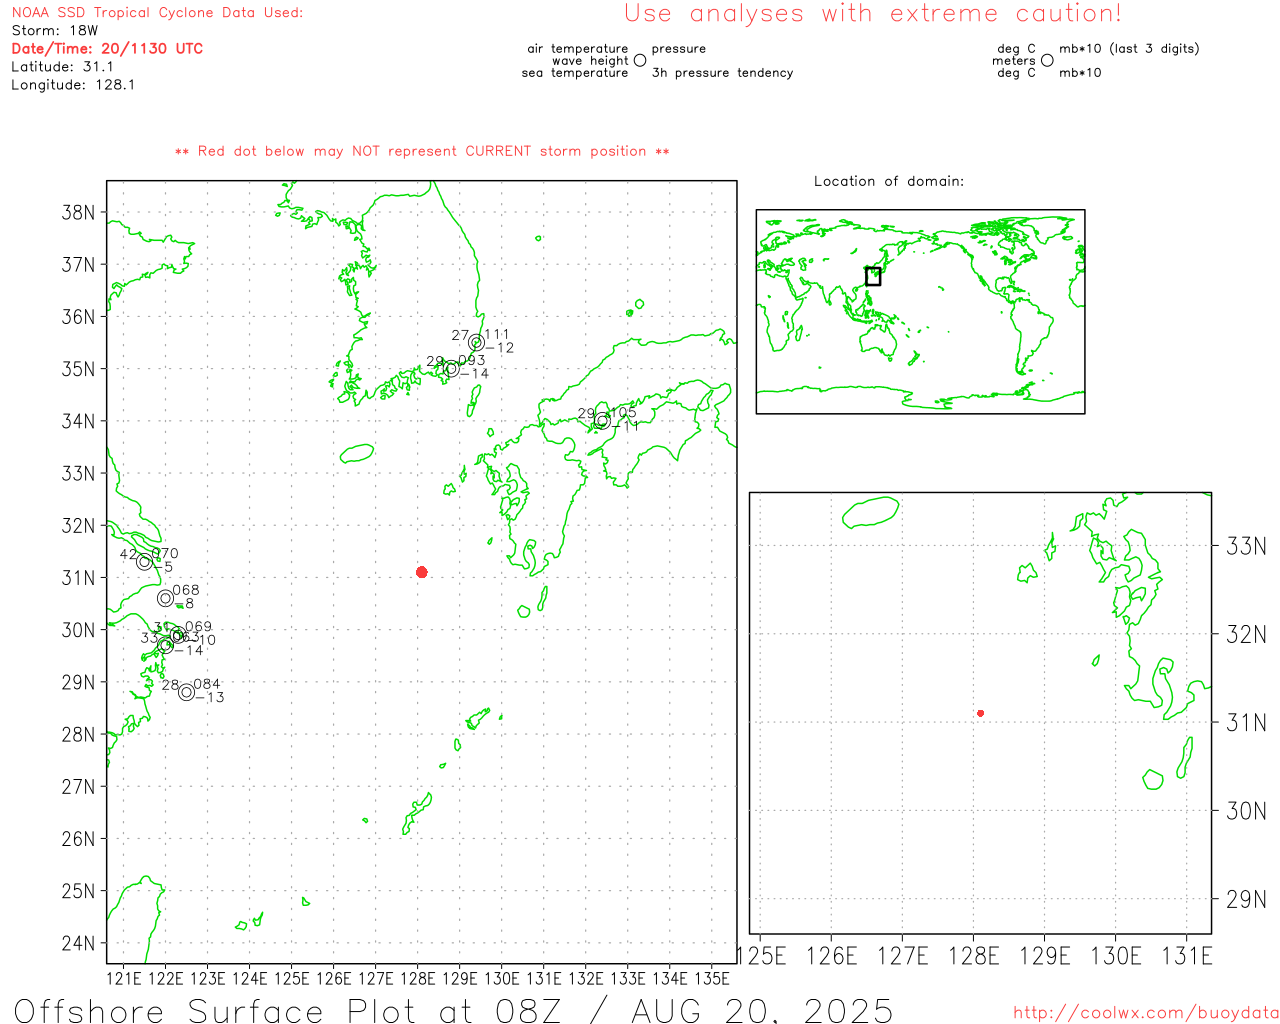Click the 128E label on zoomed inset map

pos(973,956)
